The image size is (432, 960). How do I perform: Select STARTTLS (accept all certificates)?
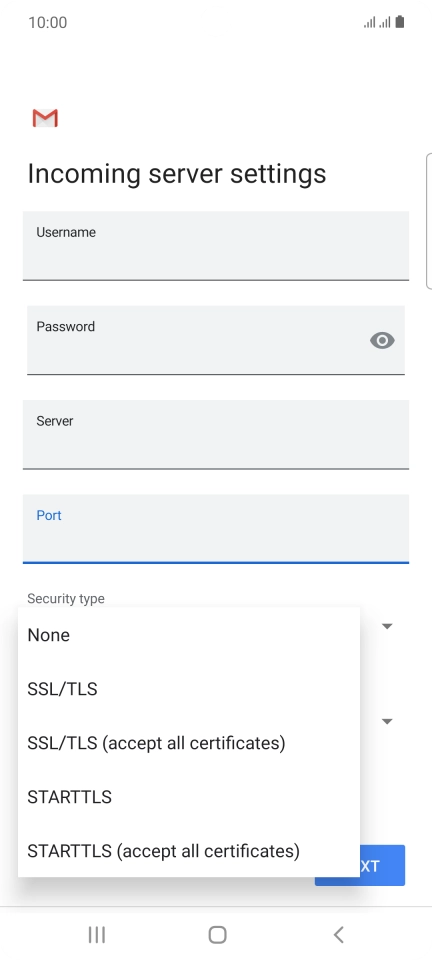click(x=189, y=851)
